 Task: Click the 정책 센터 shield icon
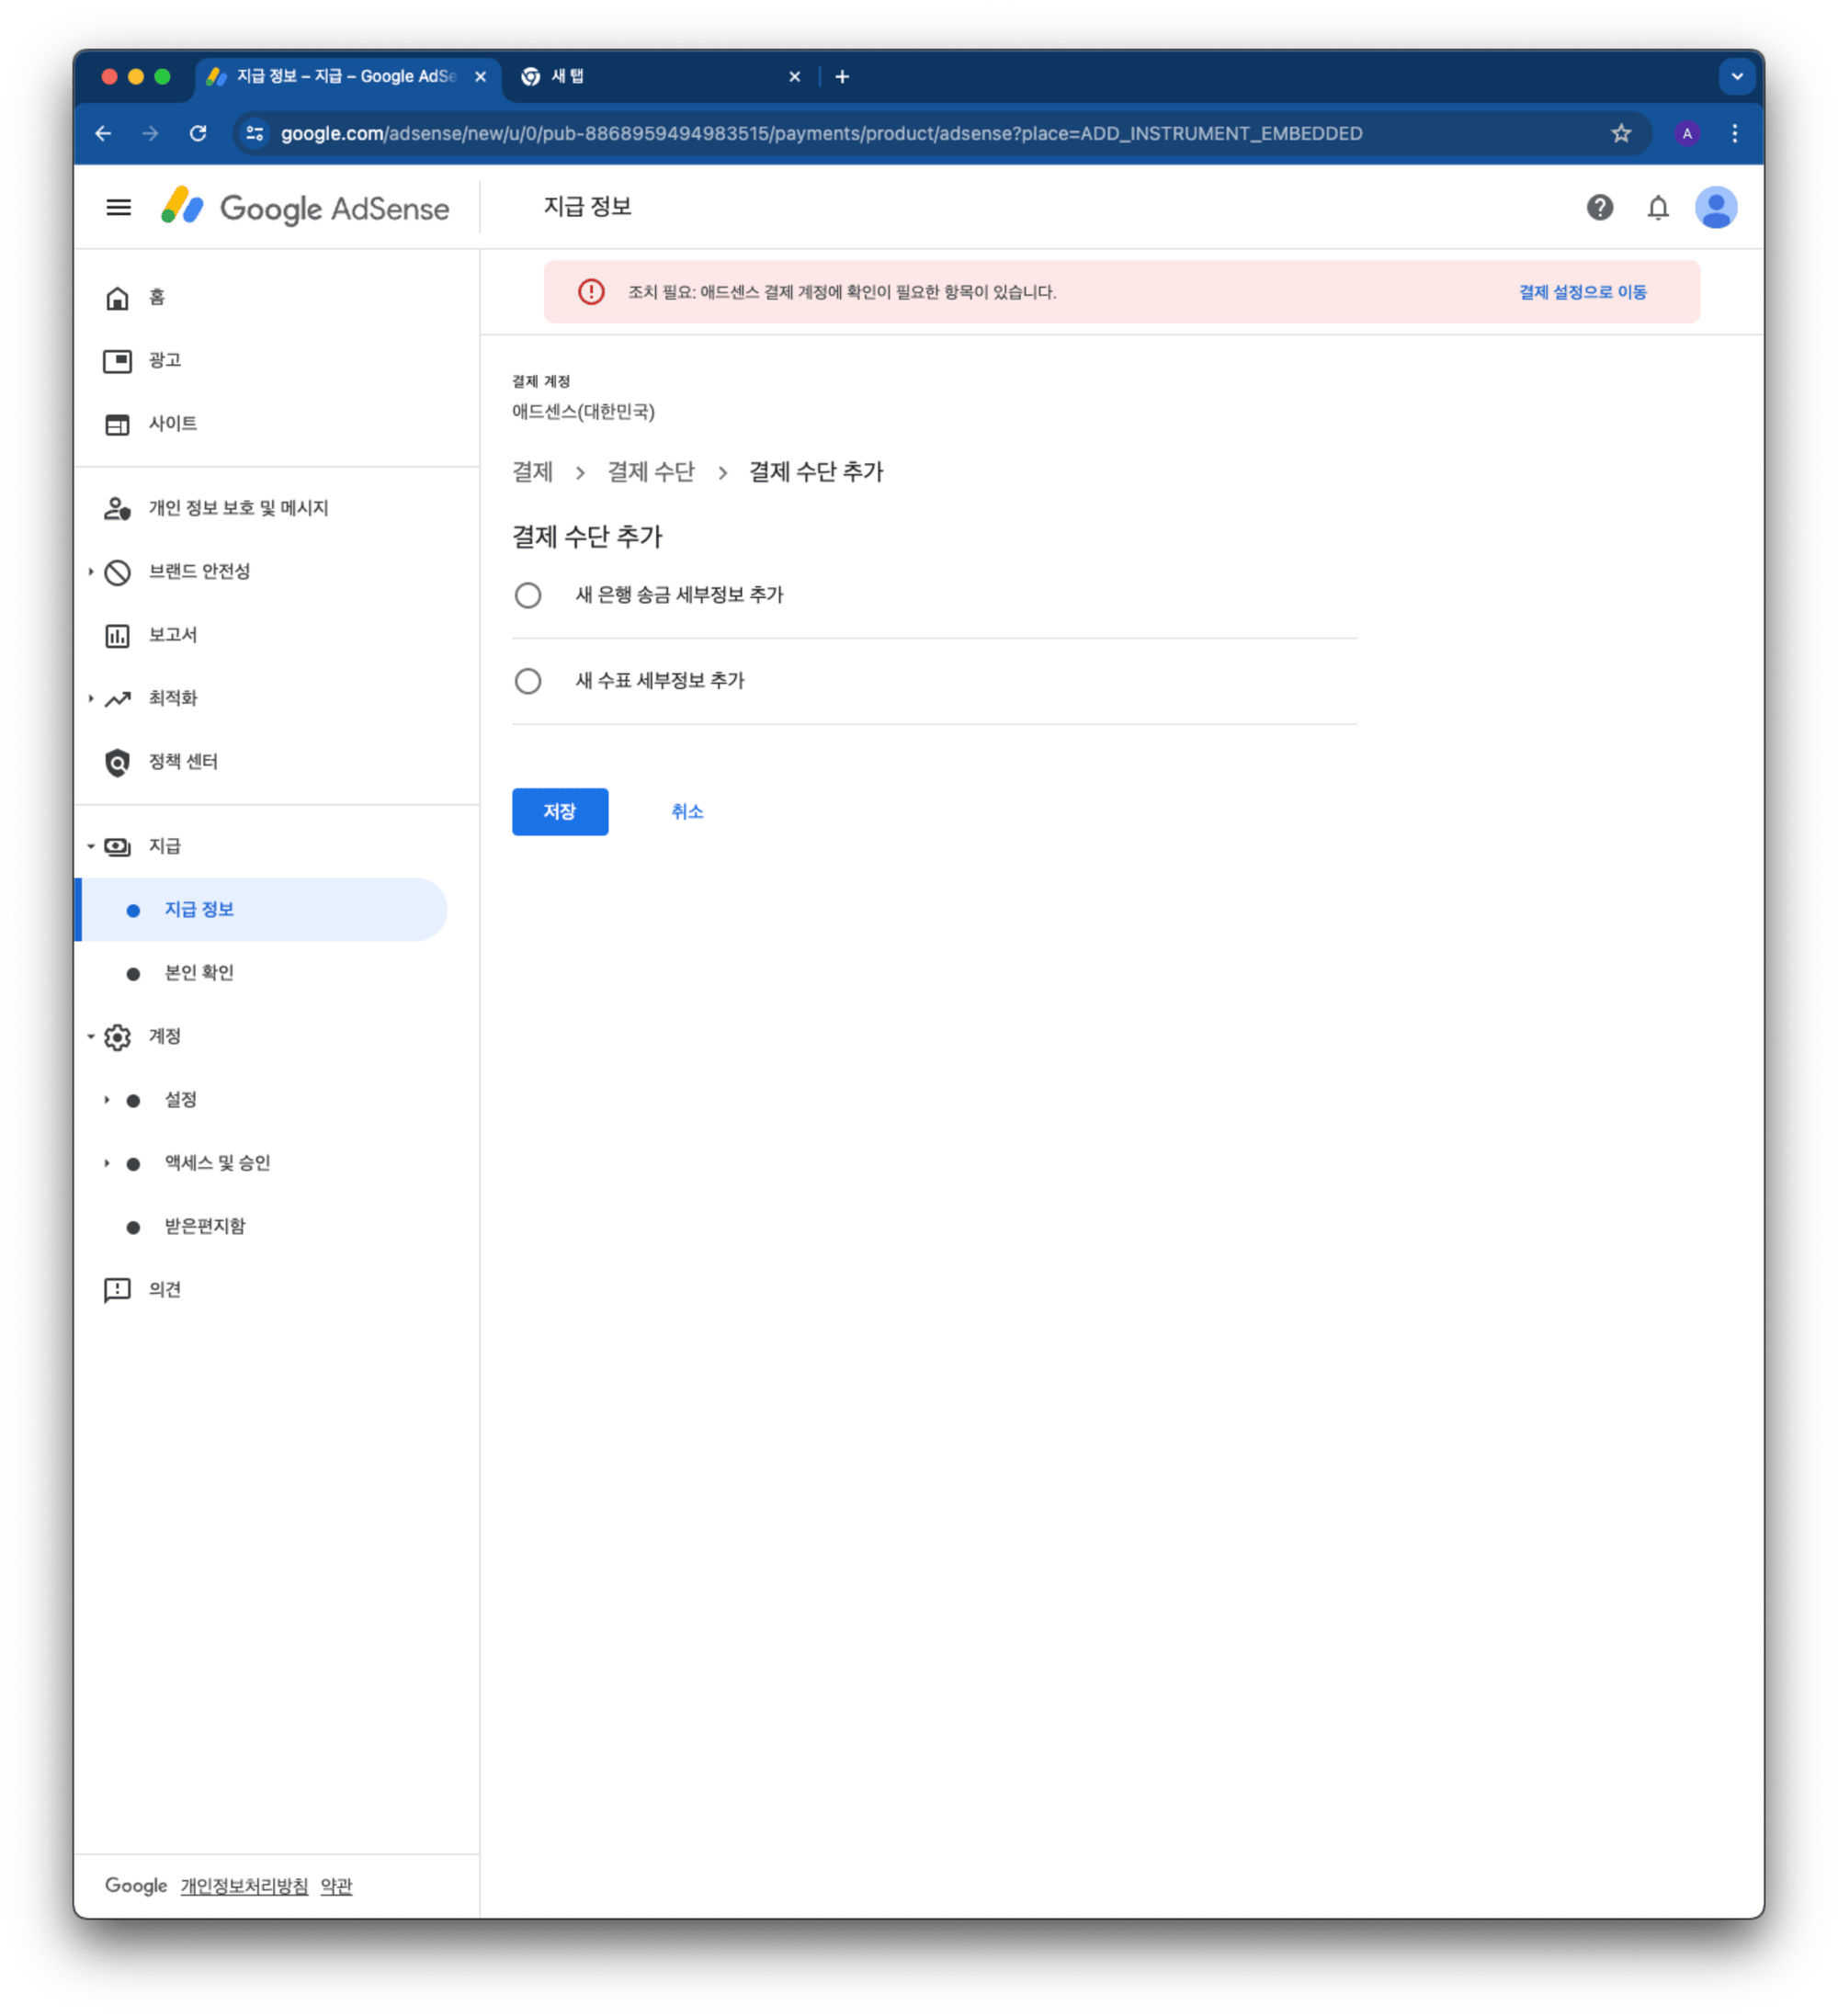117,762
